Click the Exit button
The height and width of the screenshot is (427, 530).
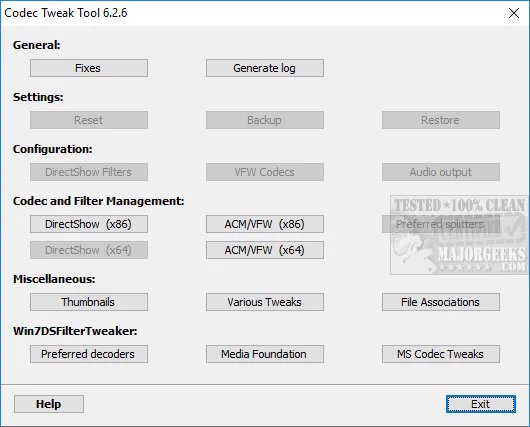tap(481, 404)
